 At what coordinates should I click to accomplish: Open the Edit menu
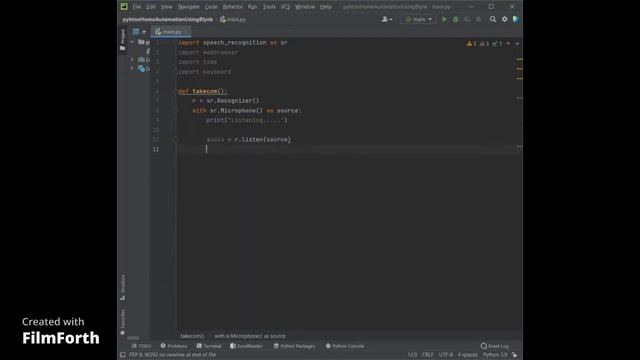tap(151, 7)
